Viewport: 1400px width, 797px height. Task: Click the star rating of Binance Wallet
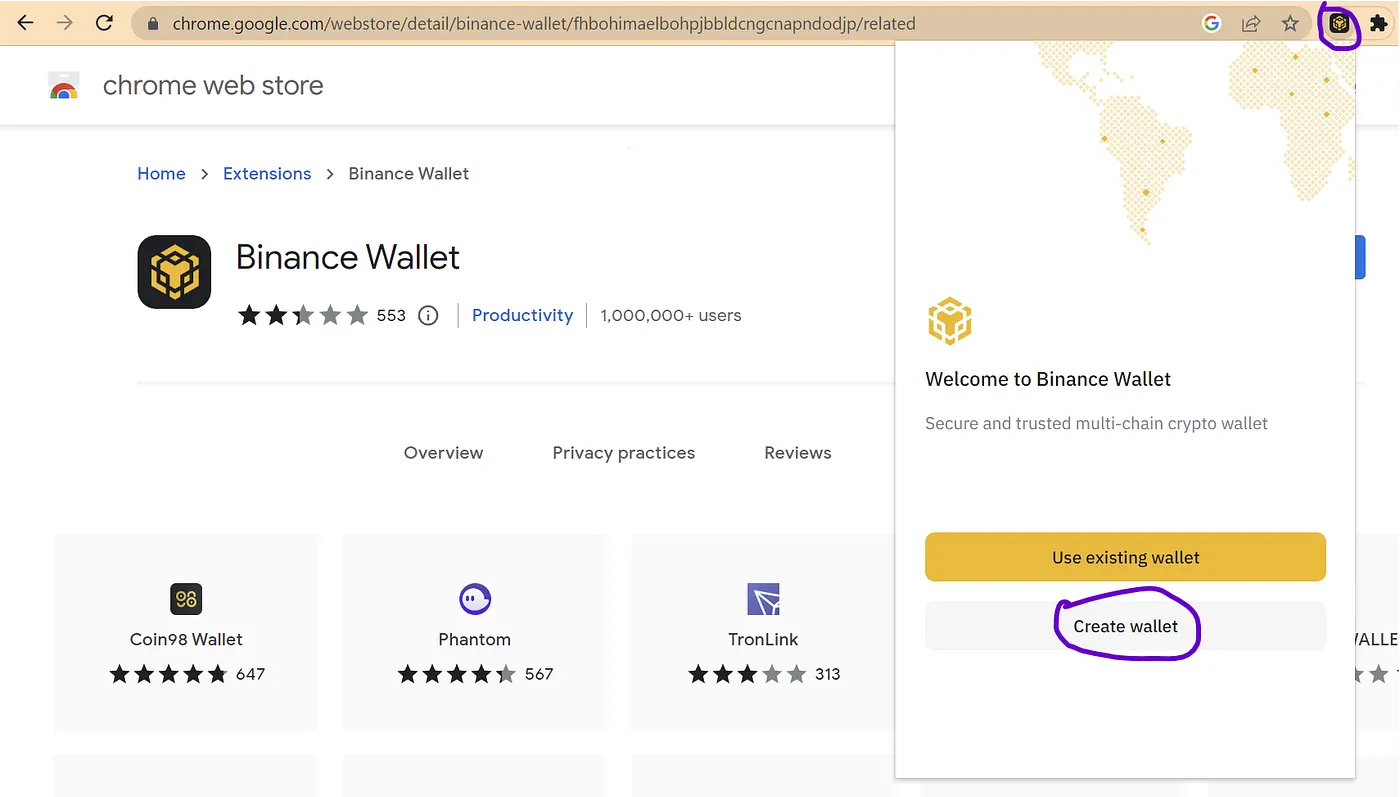303,316
